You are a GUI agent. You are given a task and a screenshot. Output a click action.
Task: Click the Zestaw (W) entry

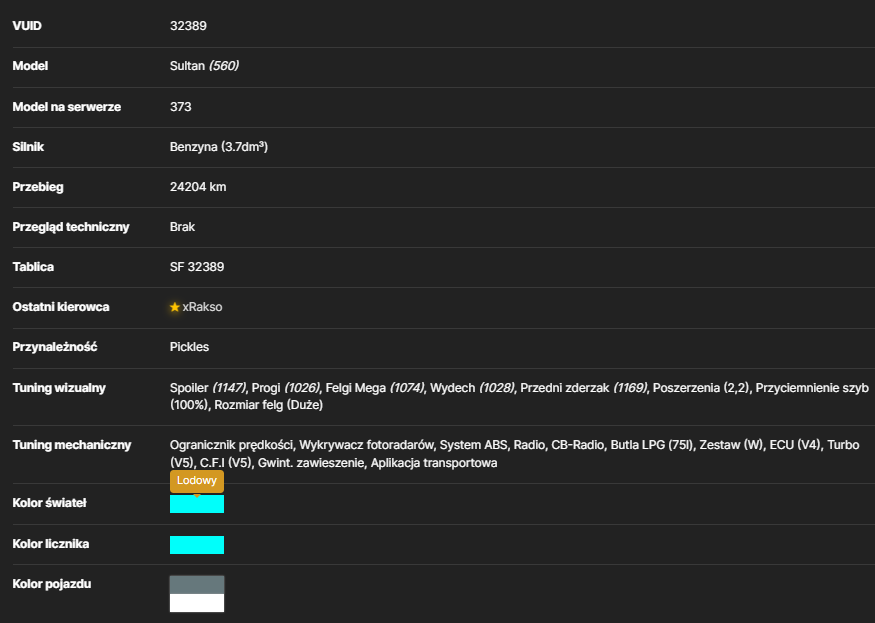(731, 445)
